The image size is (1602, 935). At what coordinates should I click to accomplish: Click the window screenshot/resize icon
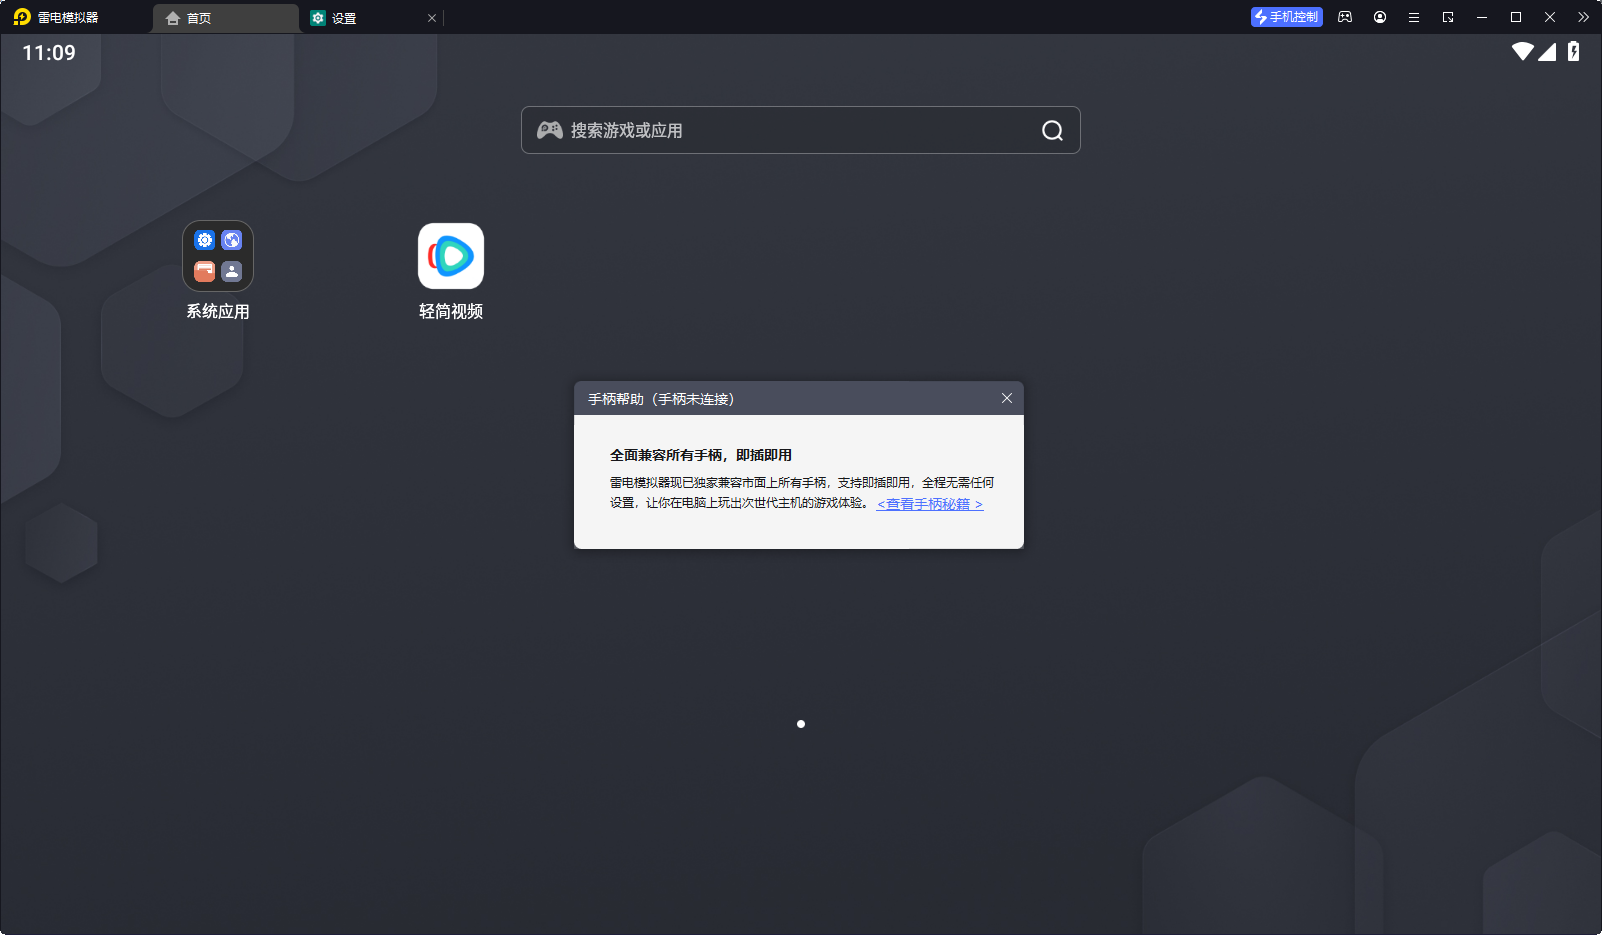pos(1448,17)
